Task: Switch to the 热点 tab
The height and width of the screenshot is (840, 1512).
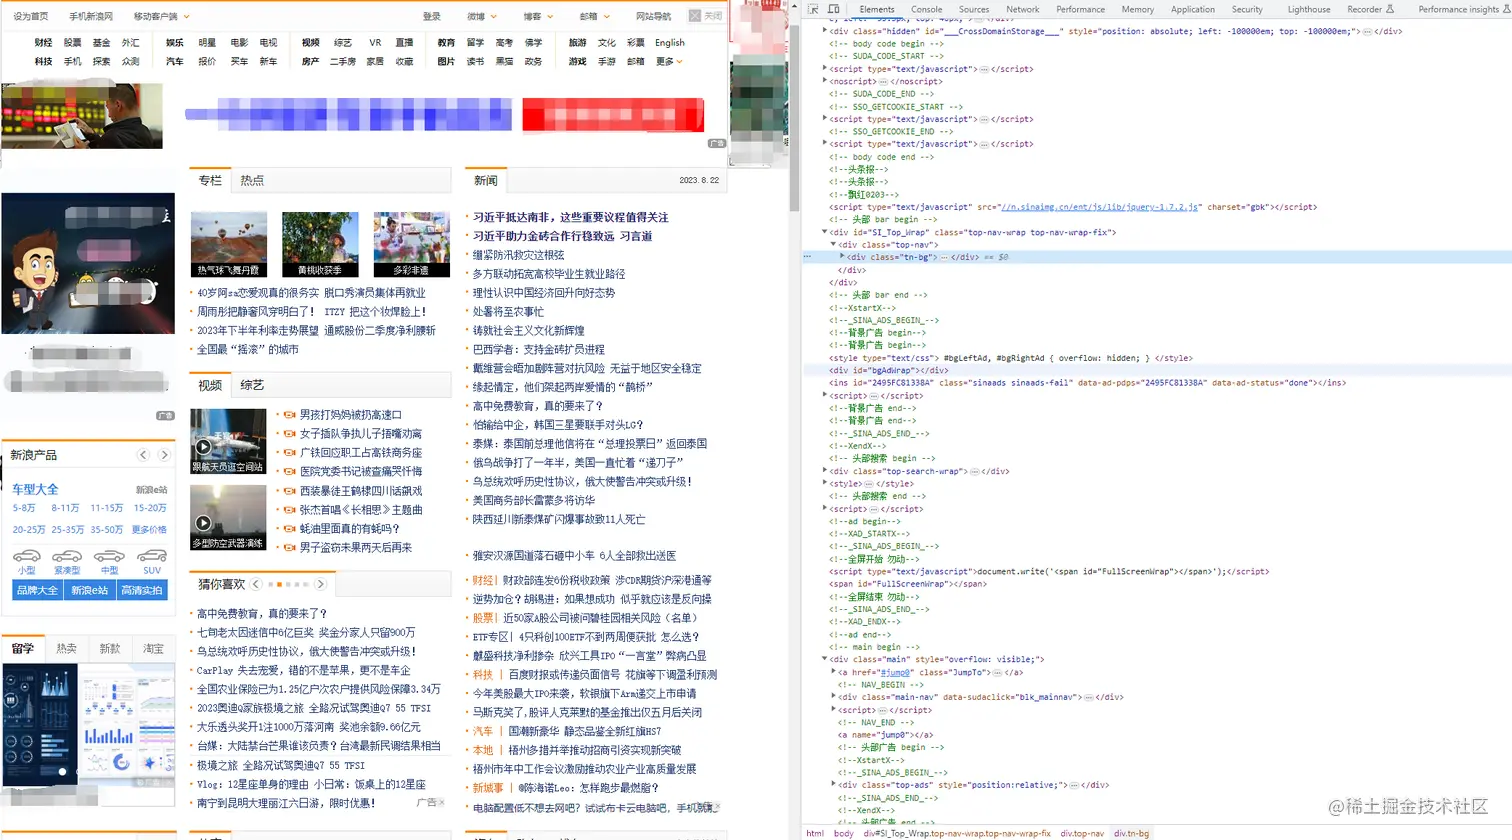Action: point(252,181)
